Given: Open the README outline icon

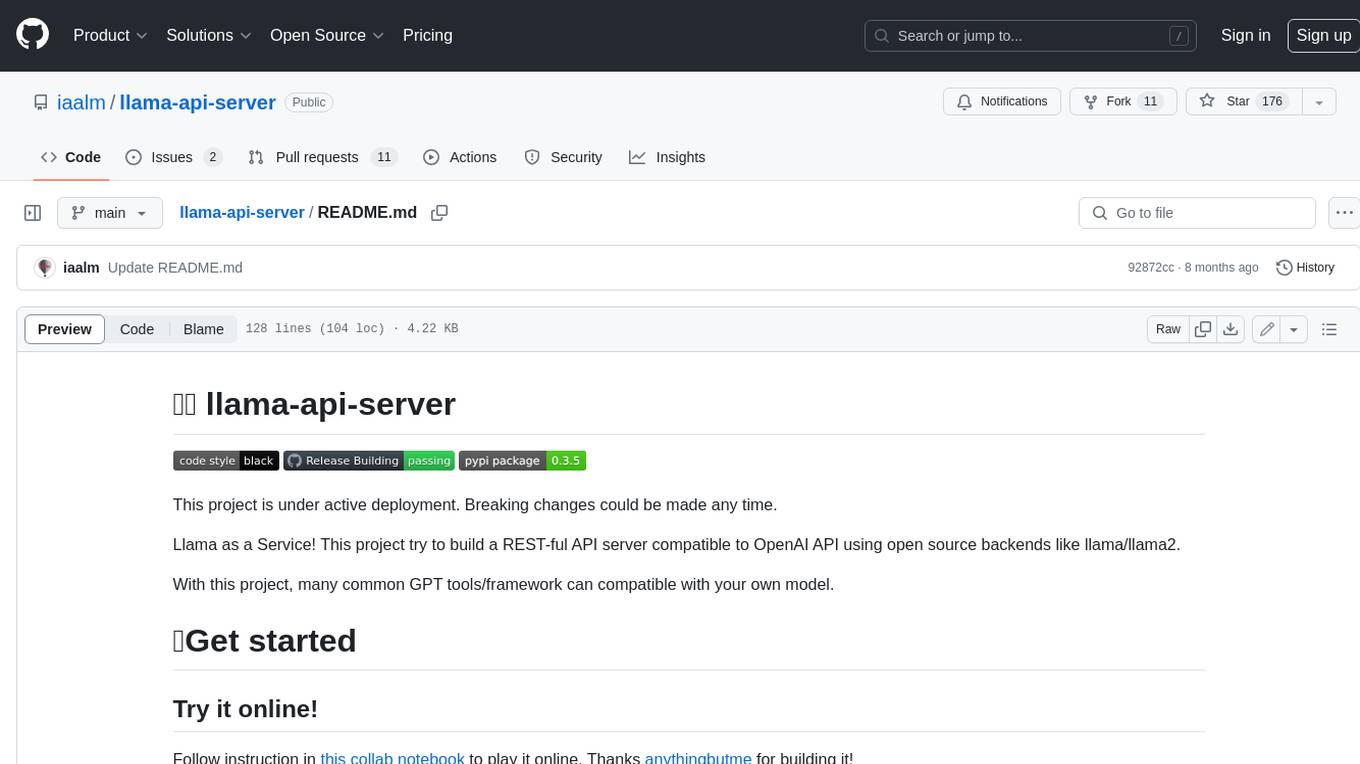Looking at the screenshot, I should click(1329, 329).
